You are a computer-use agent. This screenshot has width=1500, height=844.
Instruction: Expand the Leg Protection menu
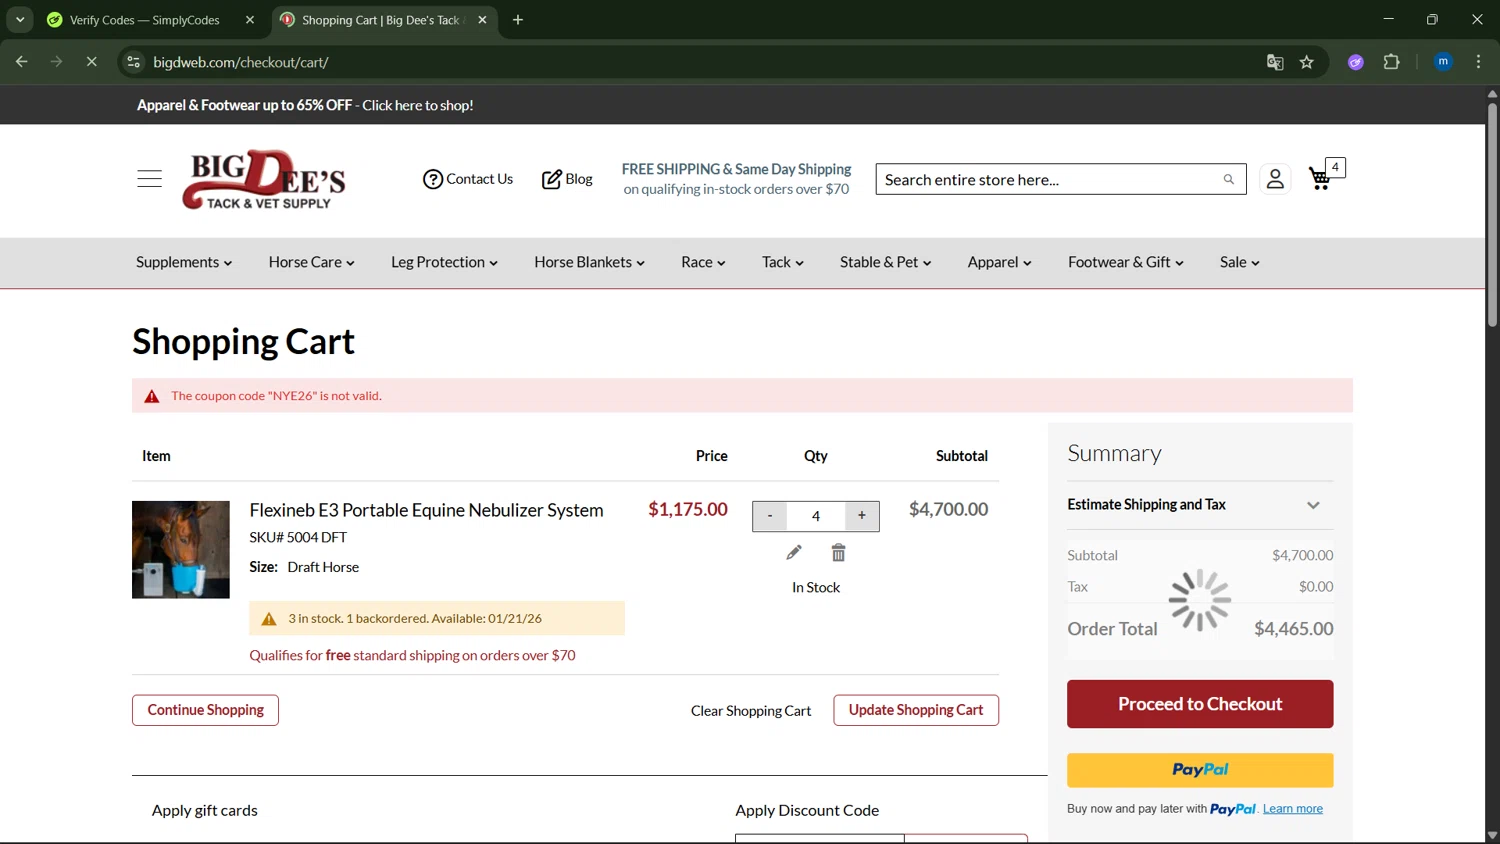tap(444, 262)
